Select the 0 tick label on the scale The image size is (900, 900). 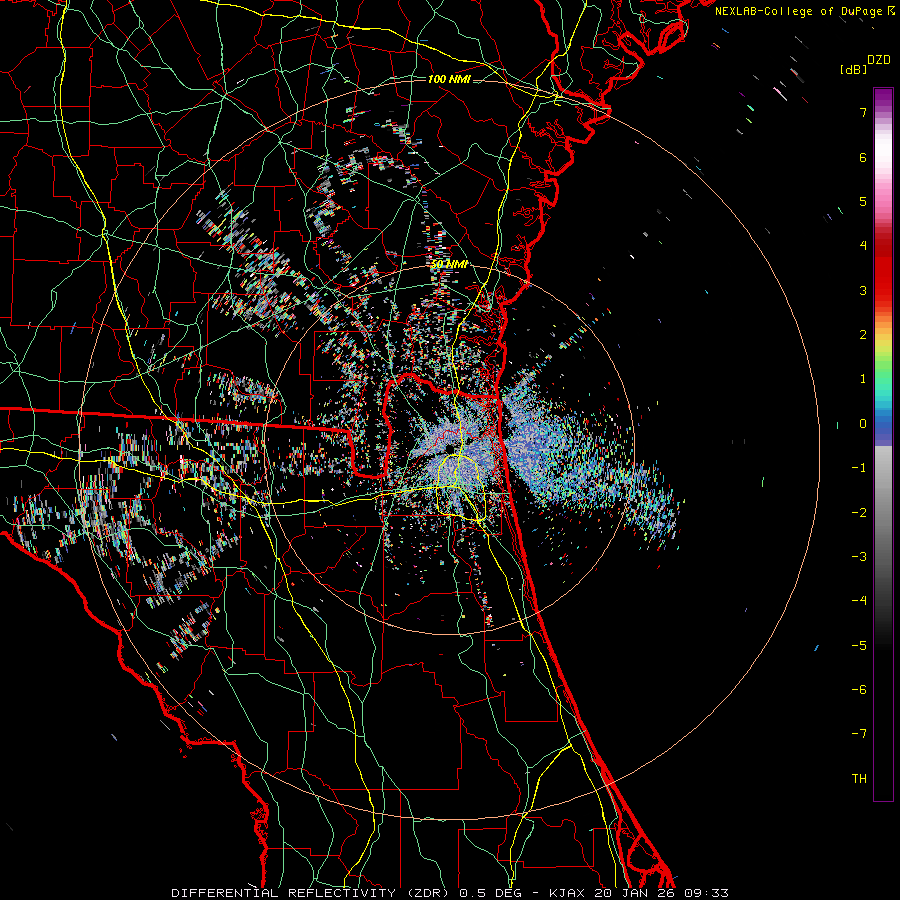tap(863, 424)
